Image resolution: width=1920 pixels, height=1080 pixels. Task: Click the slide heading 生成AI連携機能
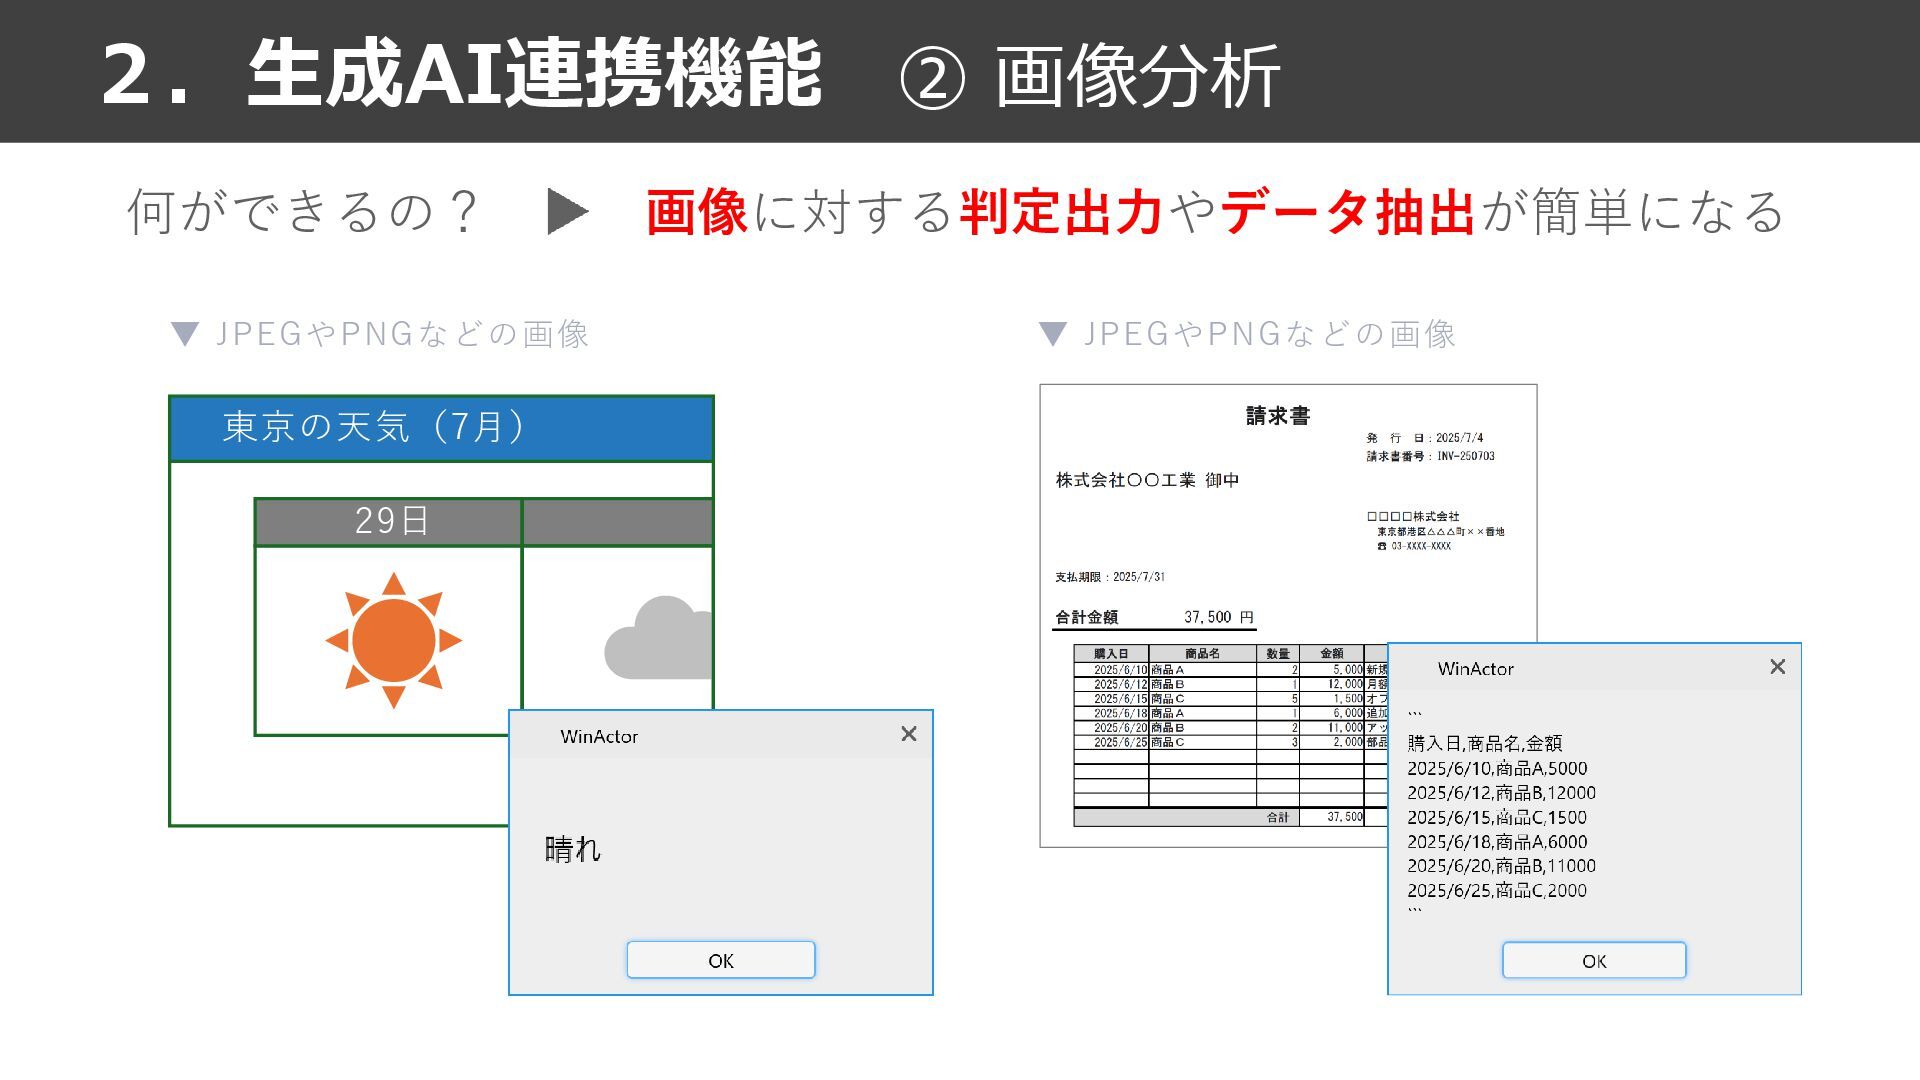point(534,73)
